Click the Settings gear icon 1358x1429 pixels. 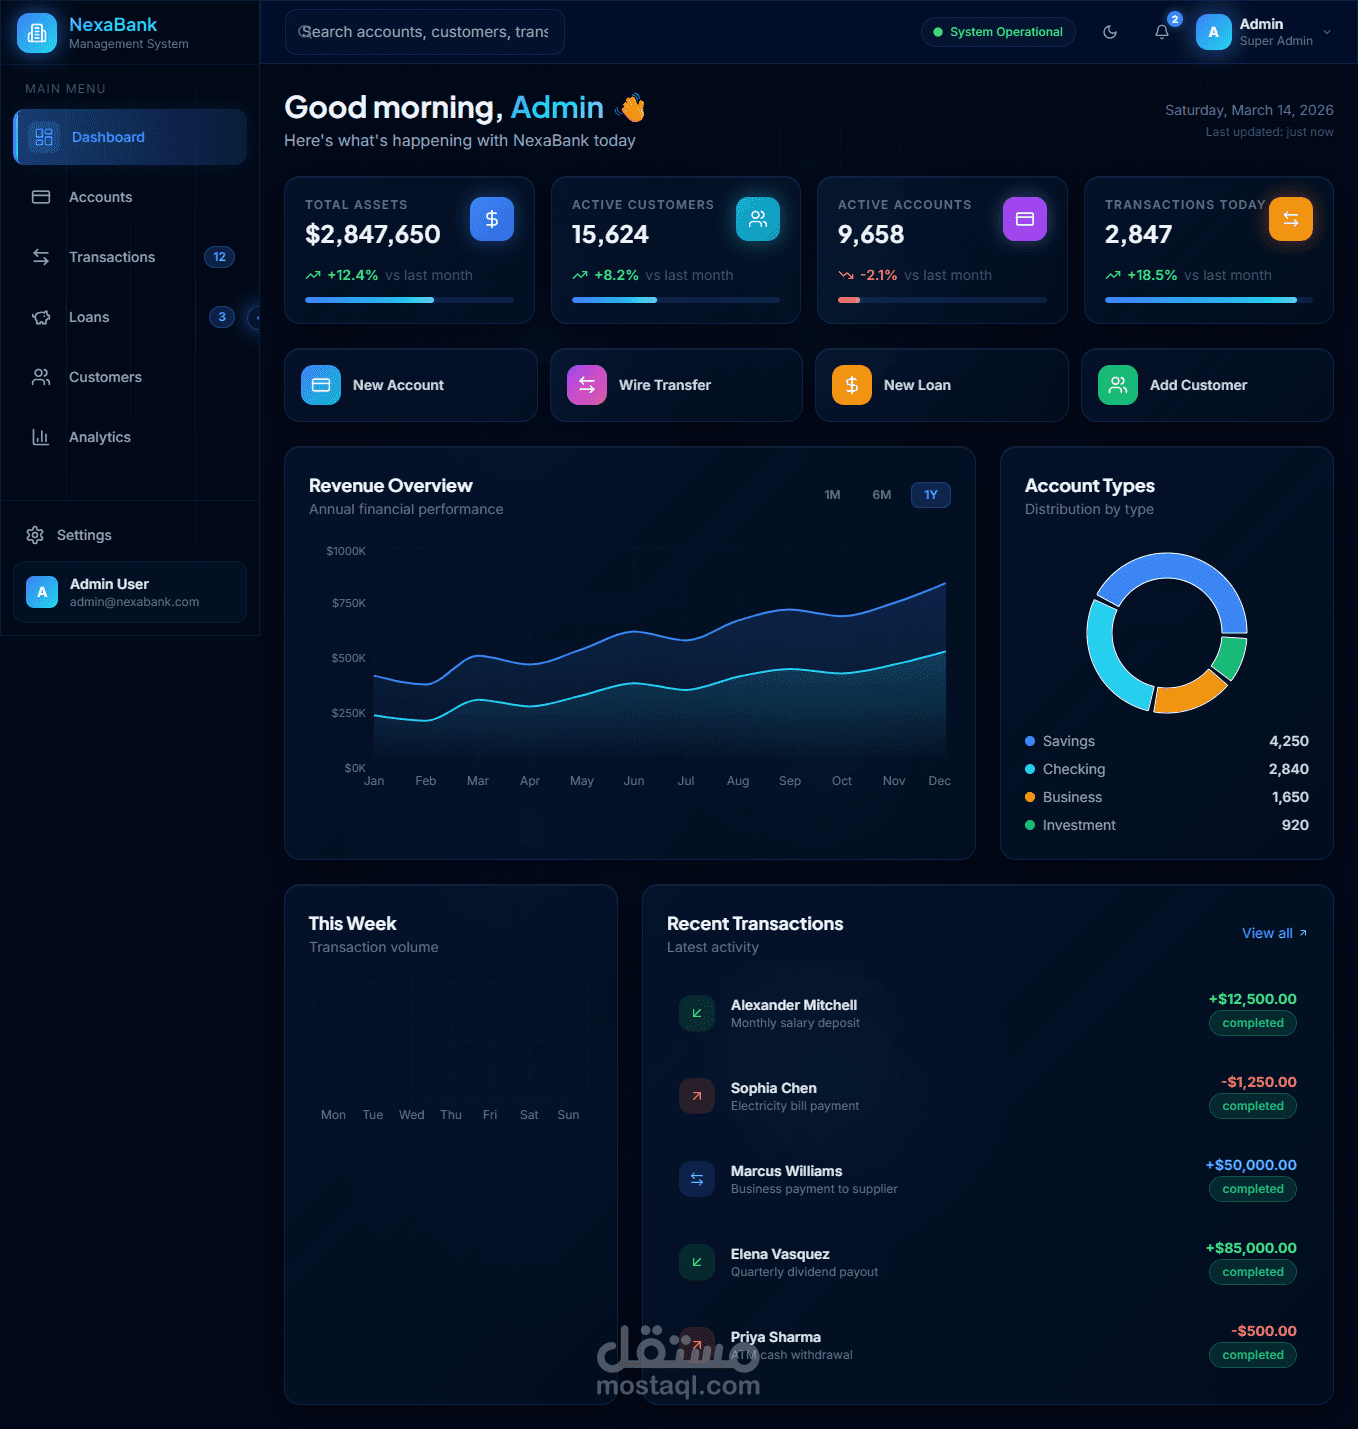pos(35,535)
